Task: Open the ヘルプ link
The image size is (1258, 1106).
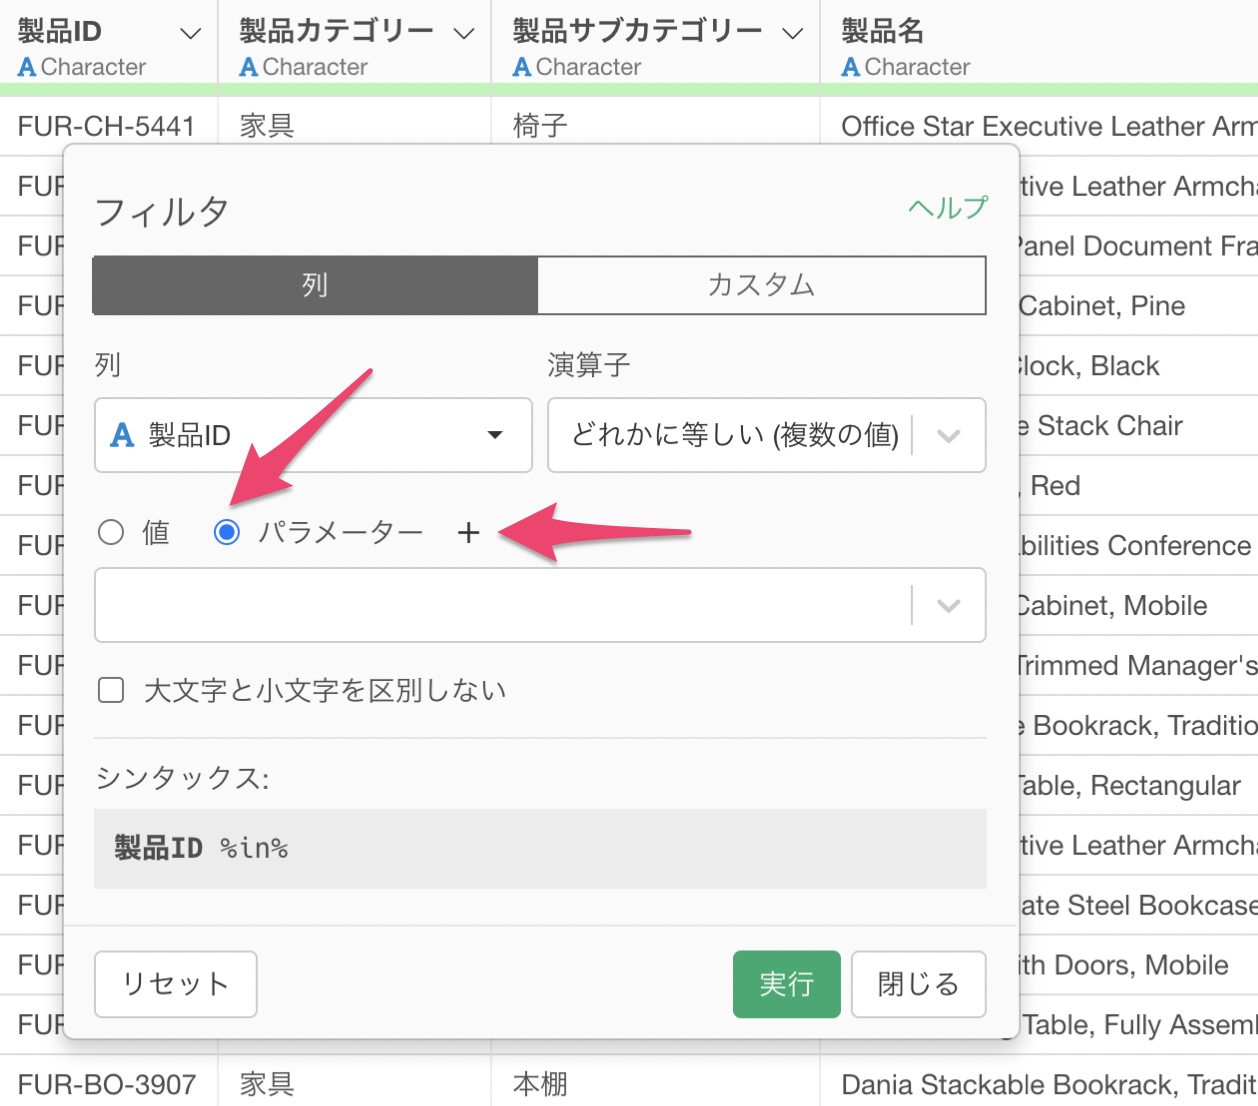Action: [947, 207]
